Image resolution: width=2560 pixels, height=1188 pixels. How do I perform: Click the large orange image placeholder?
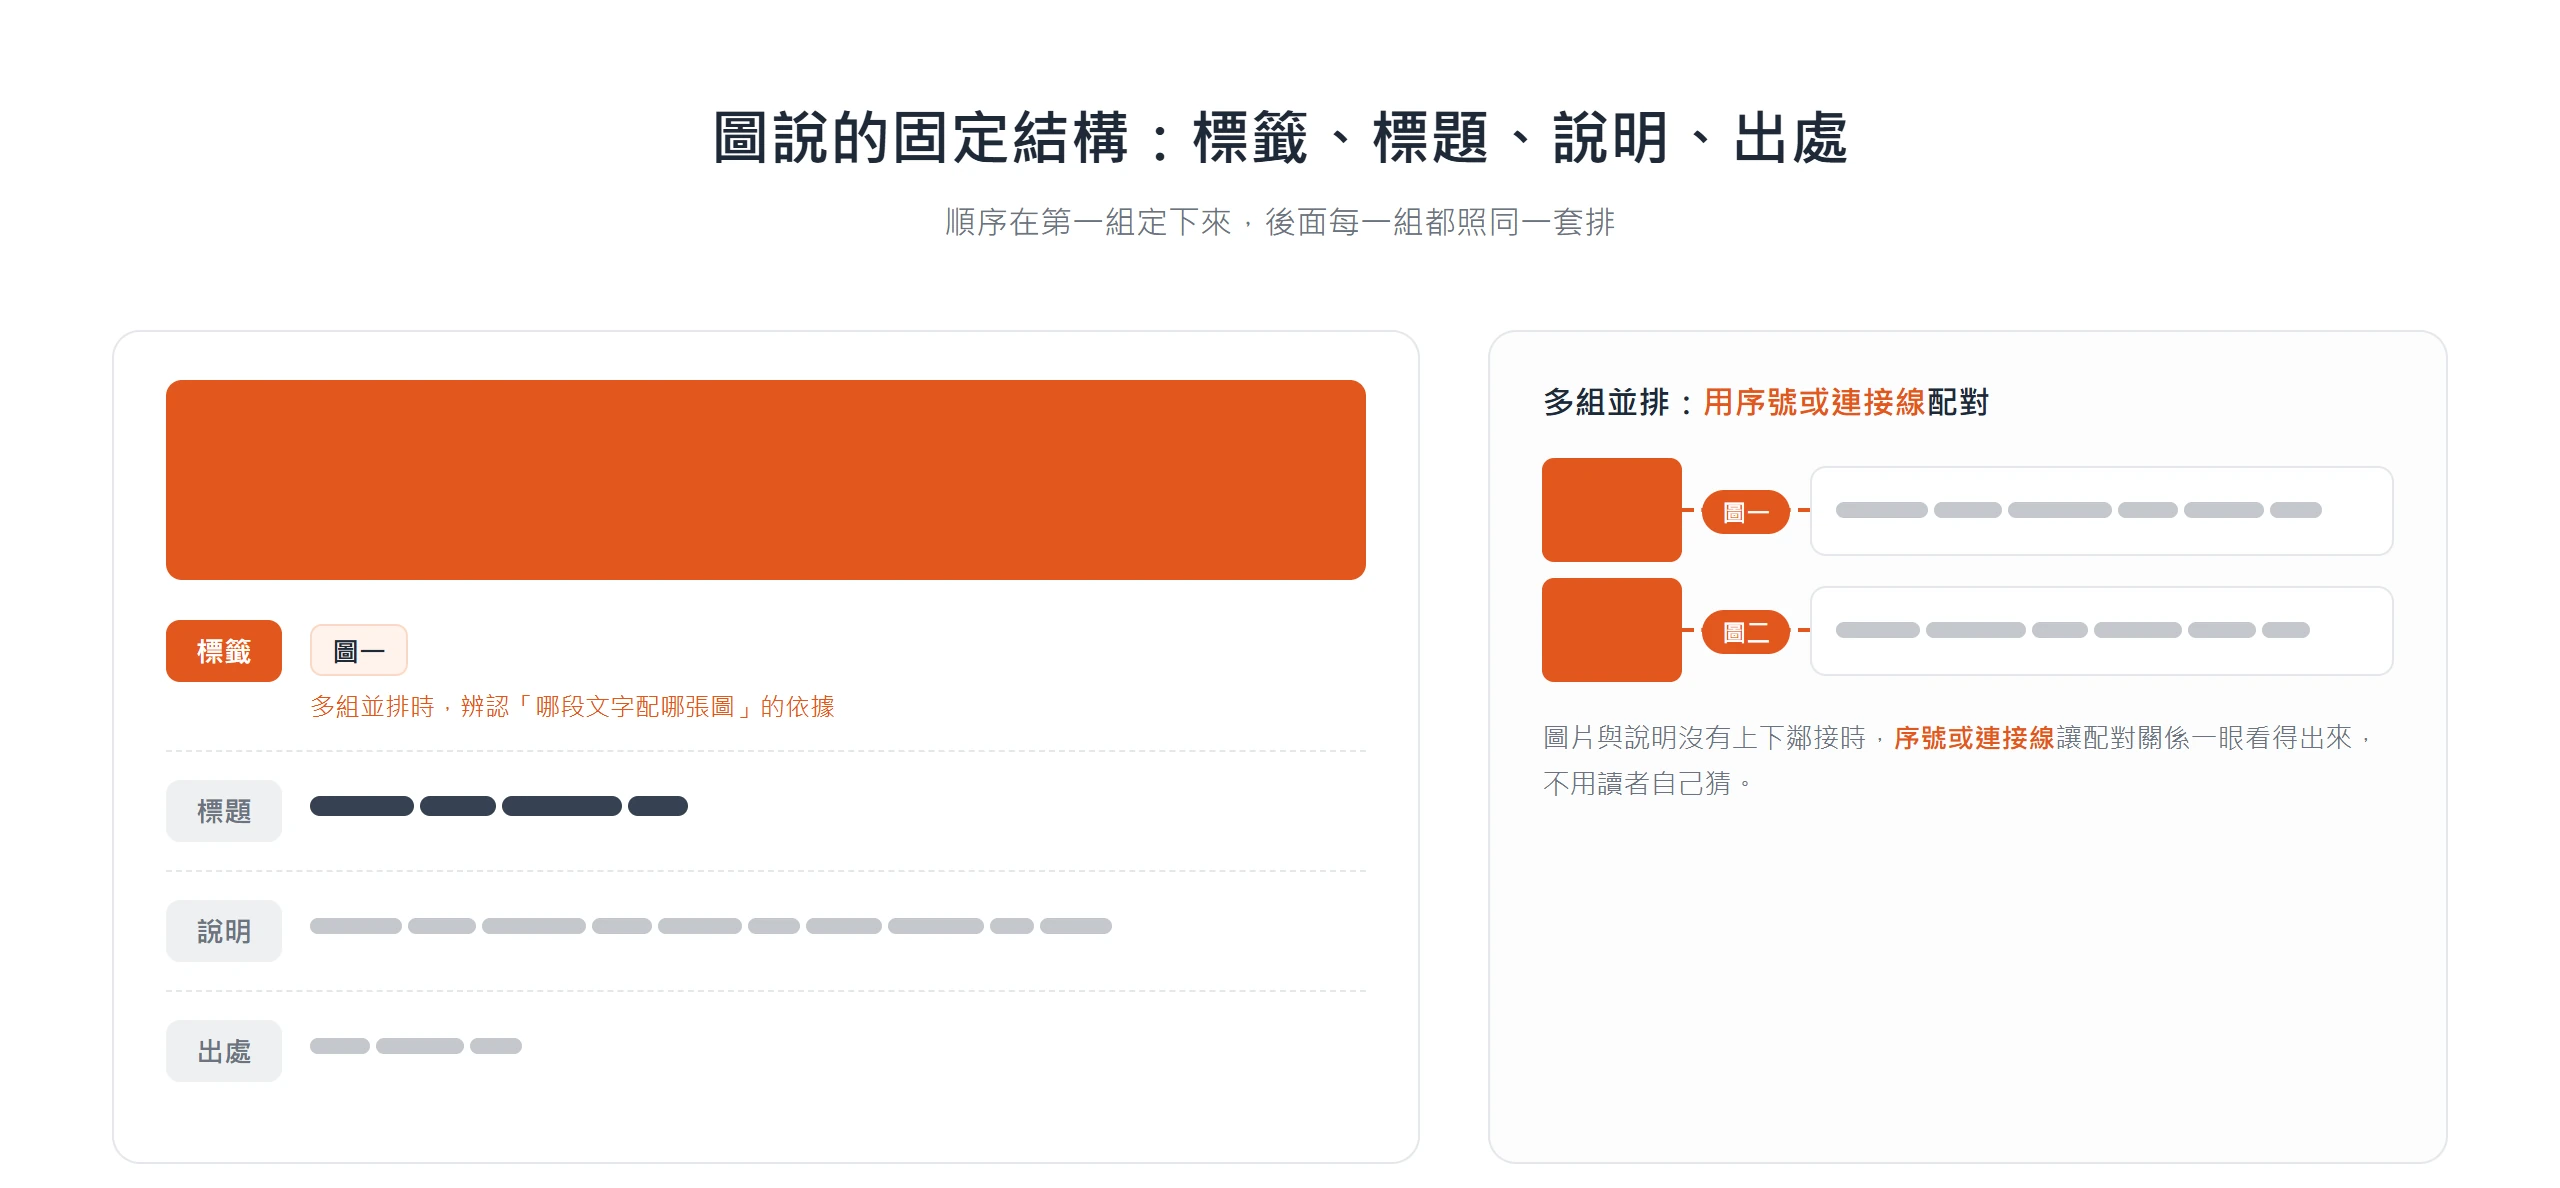tap(766, 480)
